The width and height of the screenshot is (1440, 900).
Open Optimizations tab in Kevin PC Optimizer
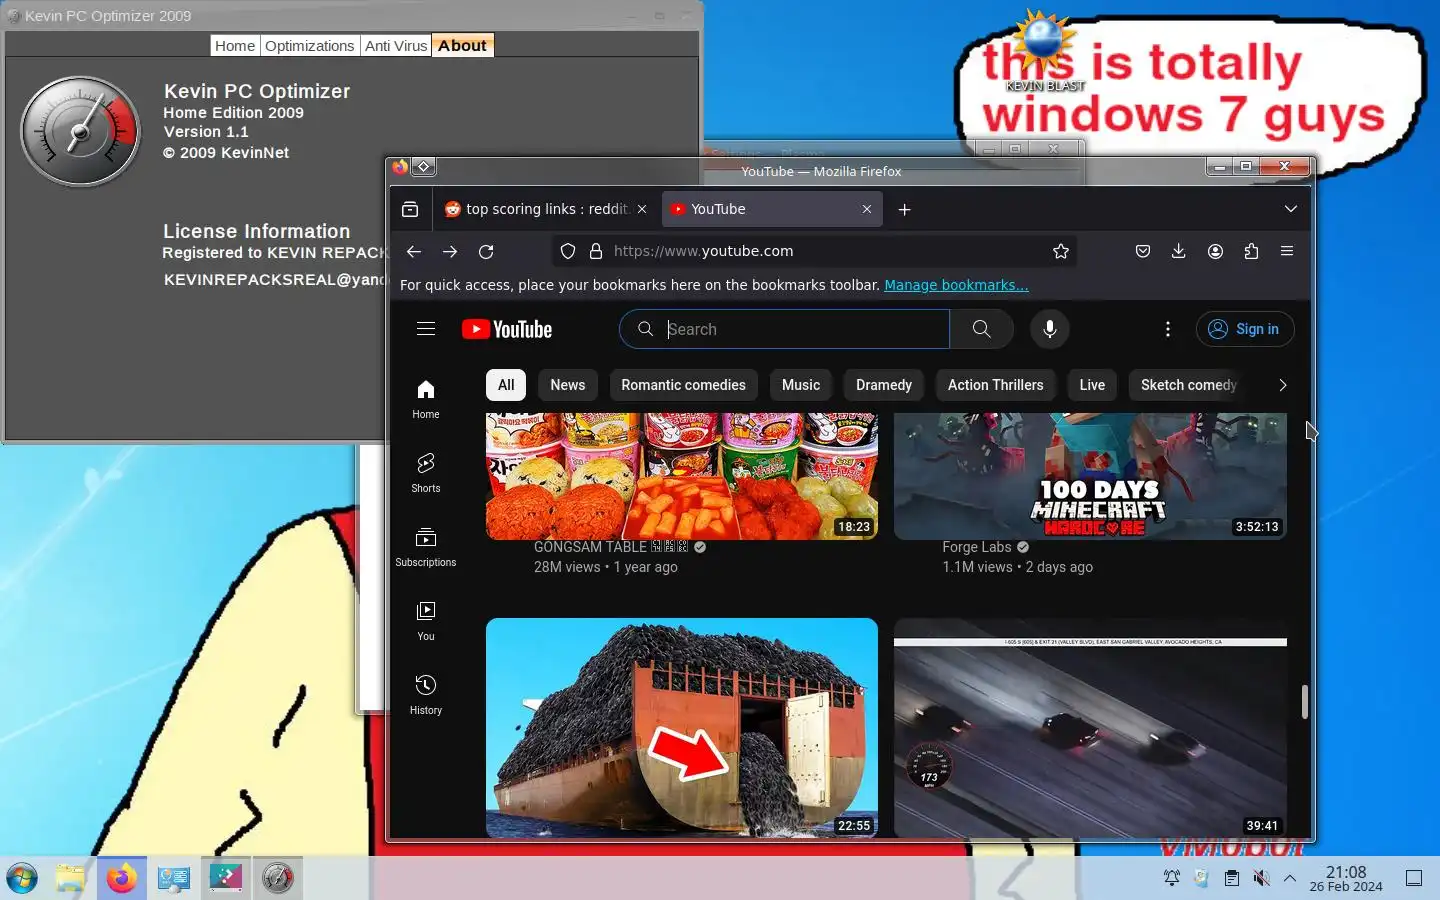(310, 46)
